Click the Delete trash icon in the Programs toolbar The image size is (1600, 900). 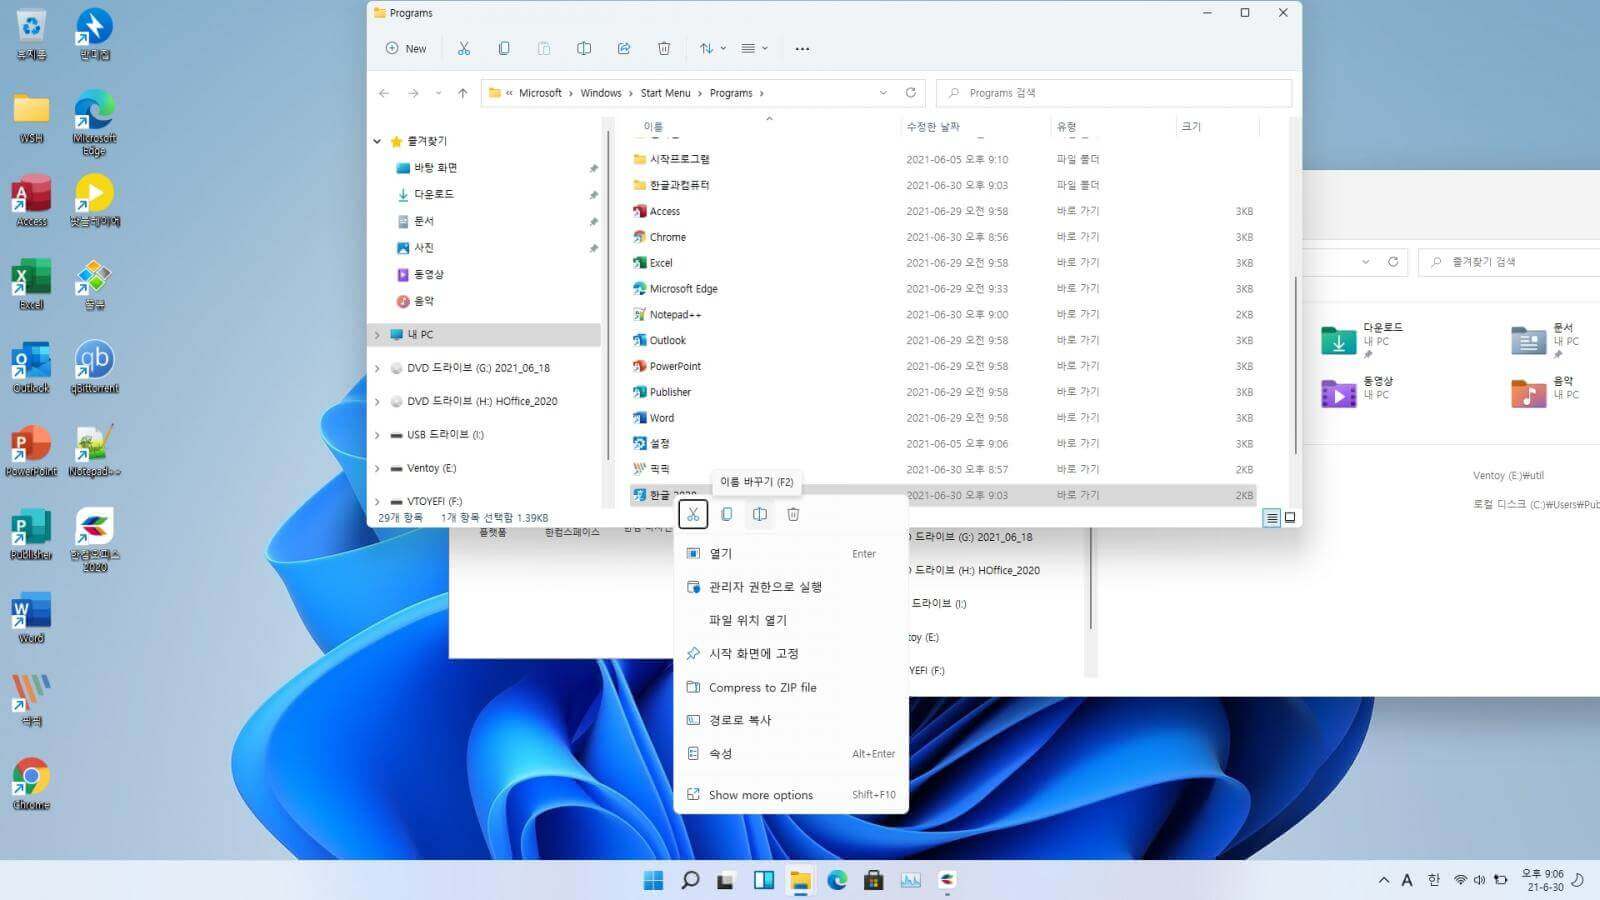point(664,48)
